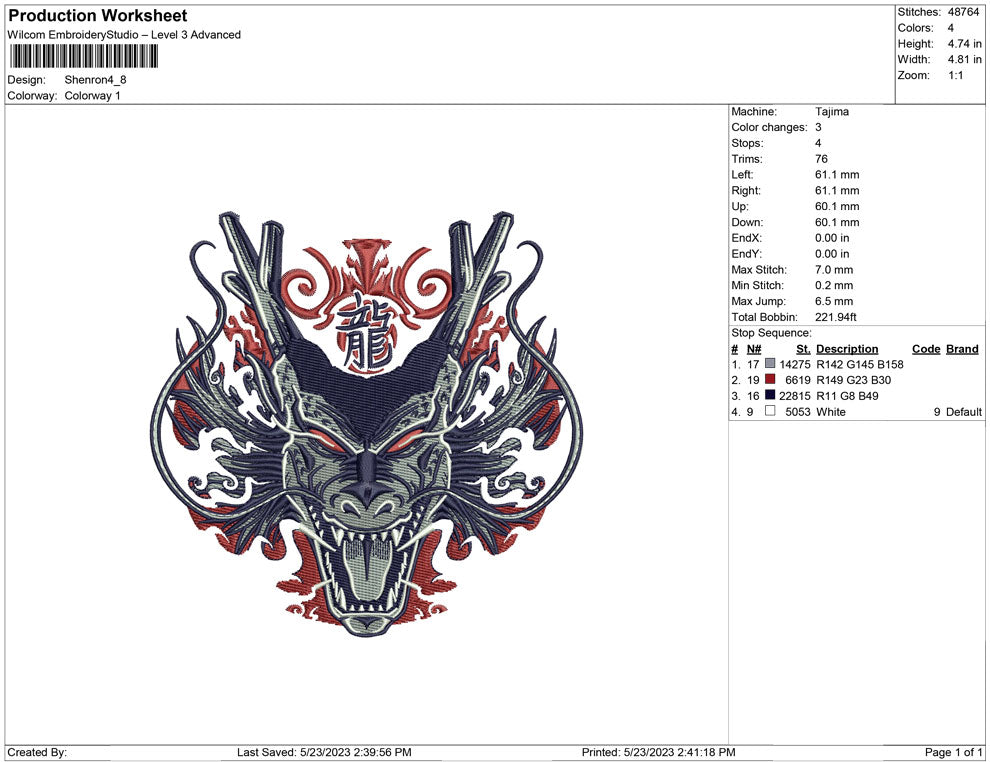990x762 pixels.
Task: Select the width value '4.81 in'
Action: coord(964,59)
